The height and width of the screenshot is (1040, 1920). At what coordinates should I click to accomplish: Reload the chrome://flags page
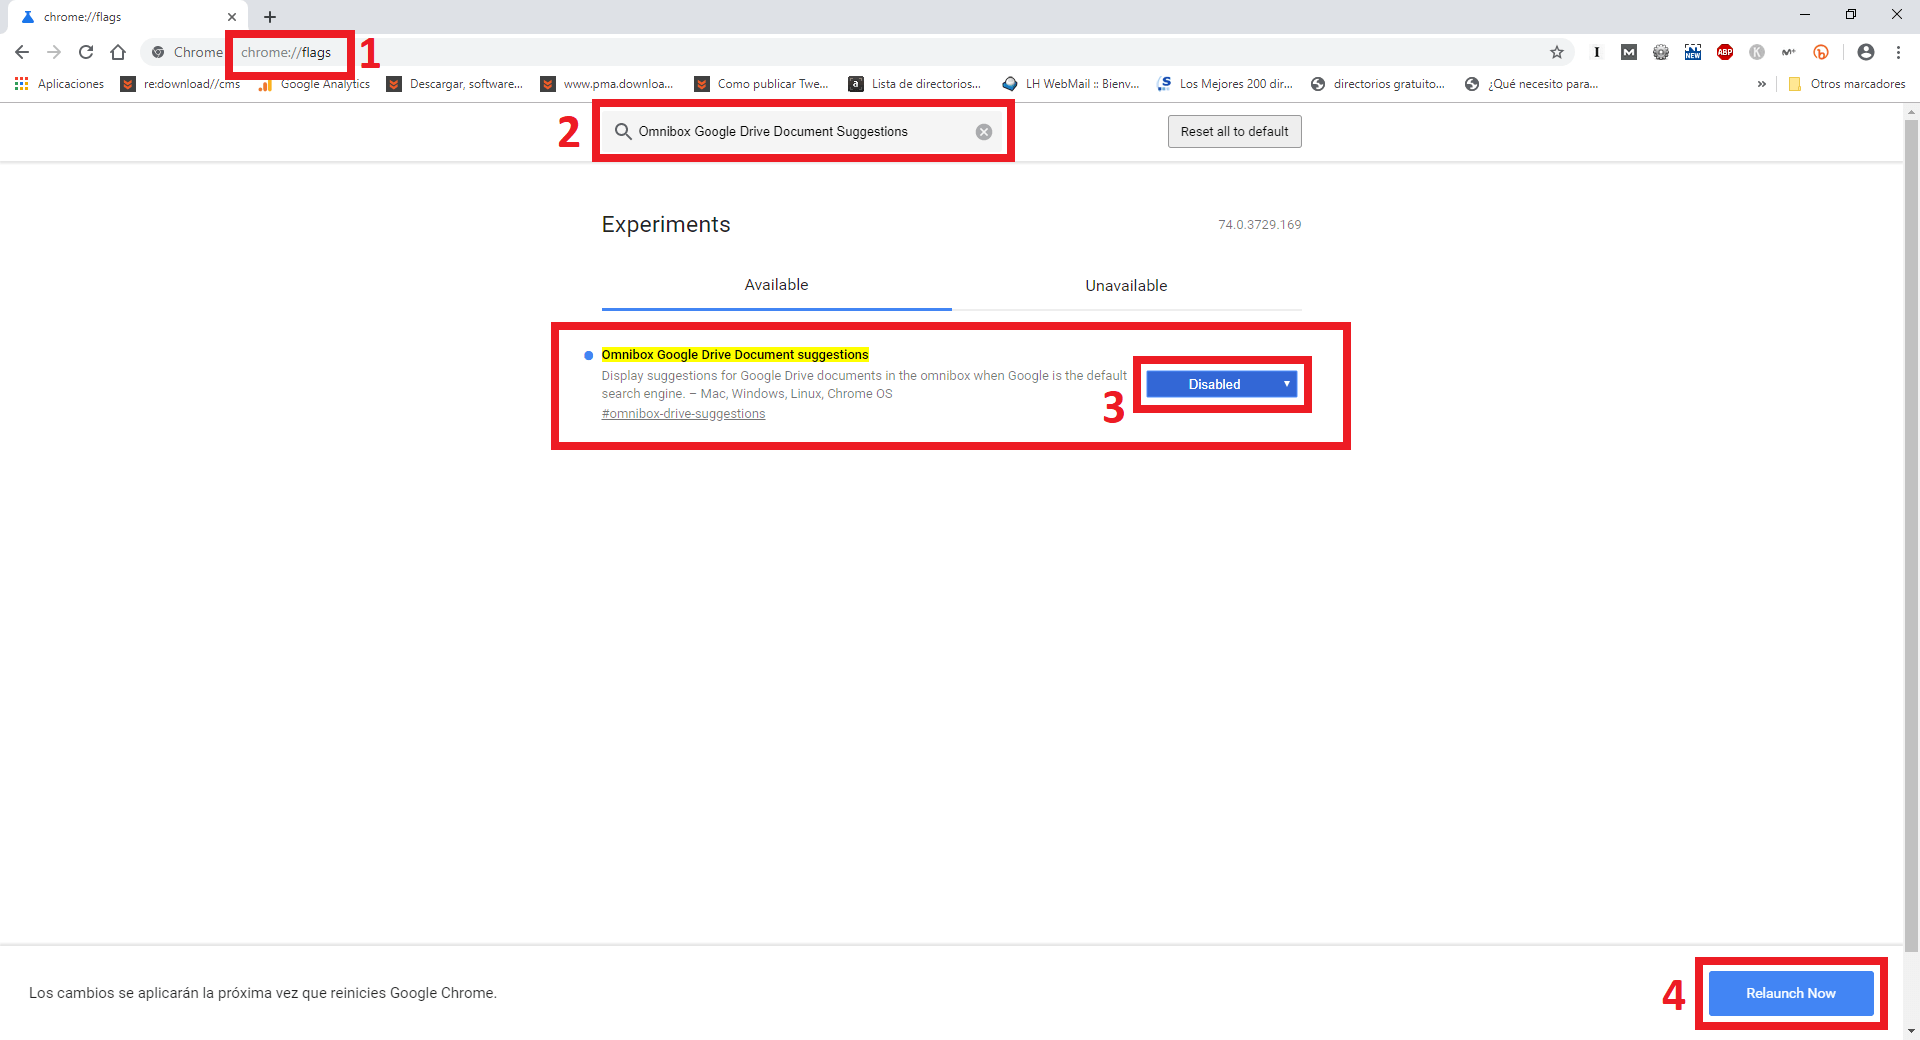(x=86, y=52)
